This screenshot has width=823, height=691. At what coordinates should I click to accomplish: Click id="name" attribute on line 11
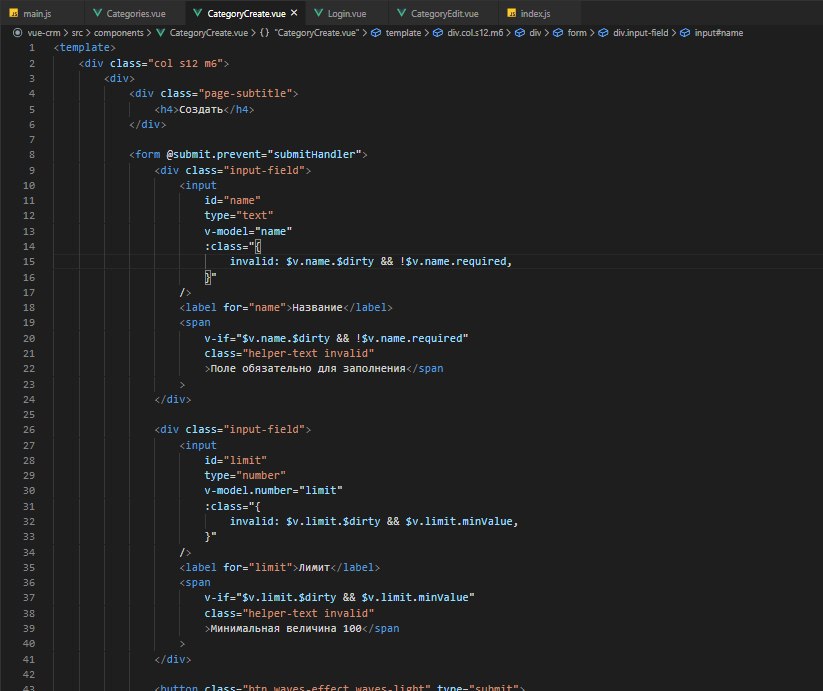[233, 200]
